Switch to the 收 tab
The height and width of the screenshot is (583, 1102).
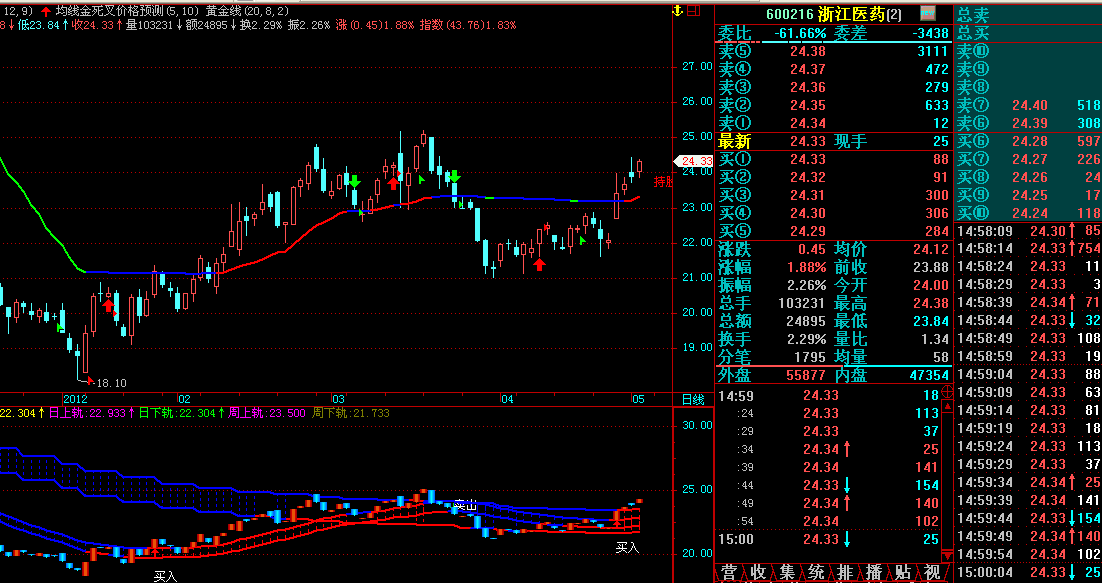tap(758, 572)
